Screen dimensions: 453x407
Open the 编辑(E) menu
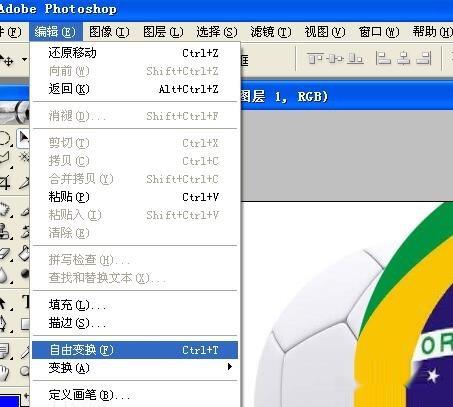pos(55,32)
